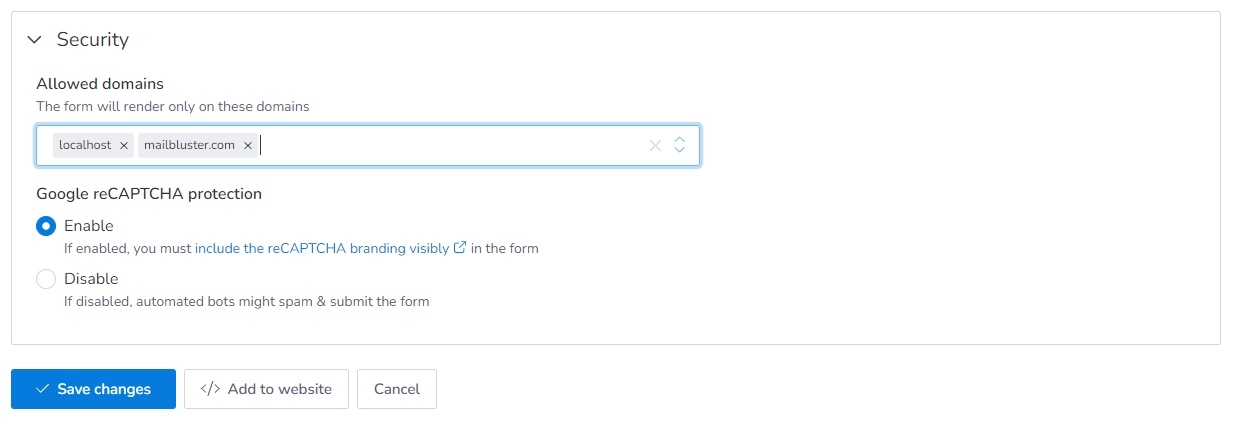Cancel the form changes
This screenshot has width=1235, height=426.
[x=397, y=389]
